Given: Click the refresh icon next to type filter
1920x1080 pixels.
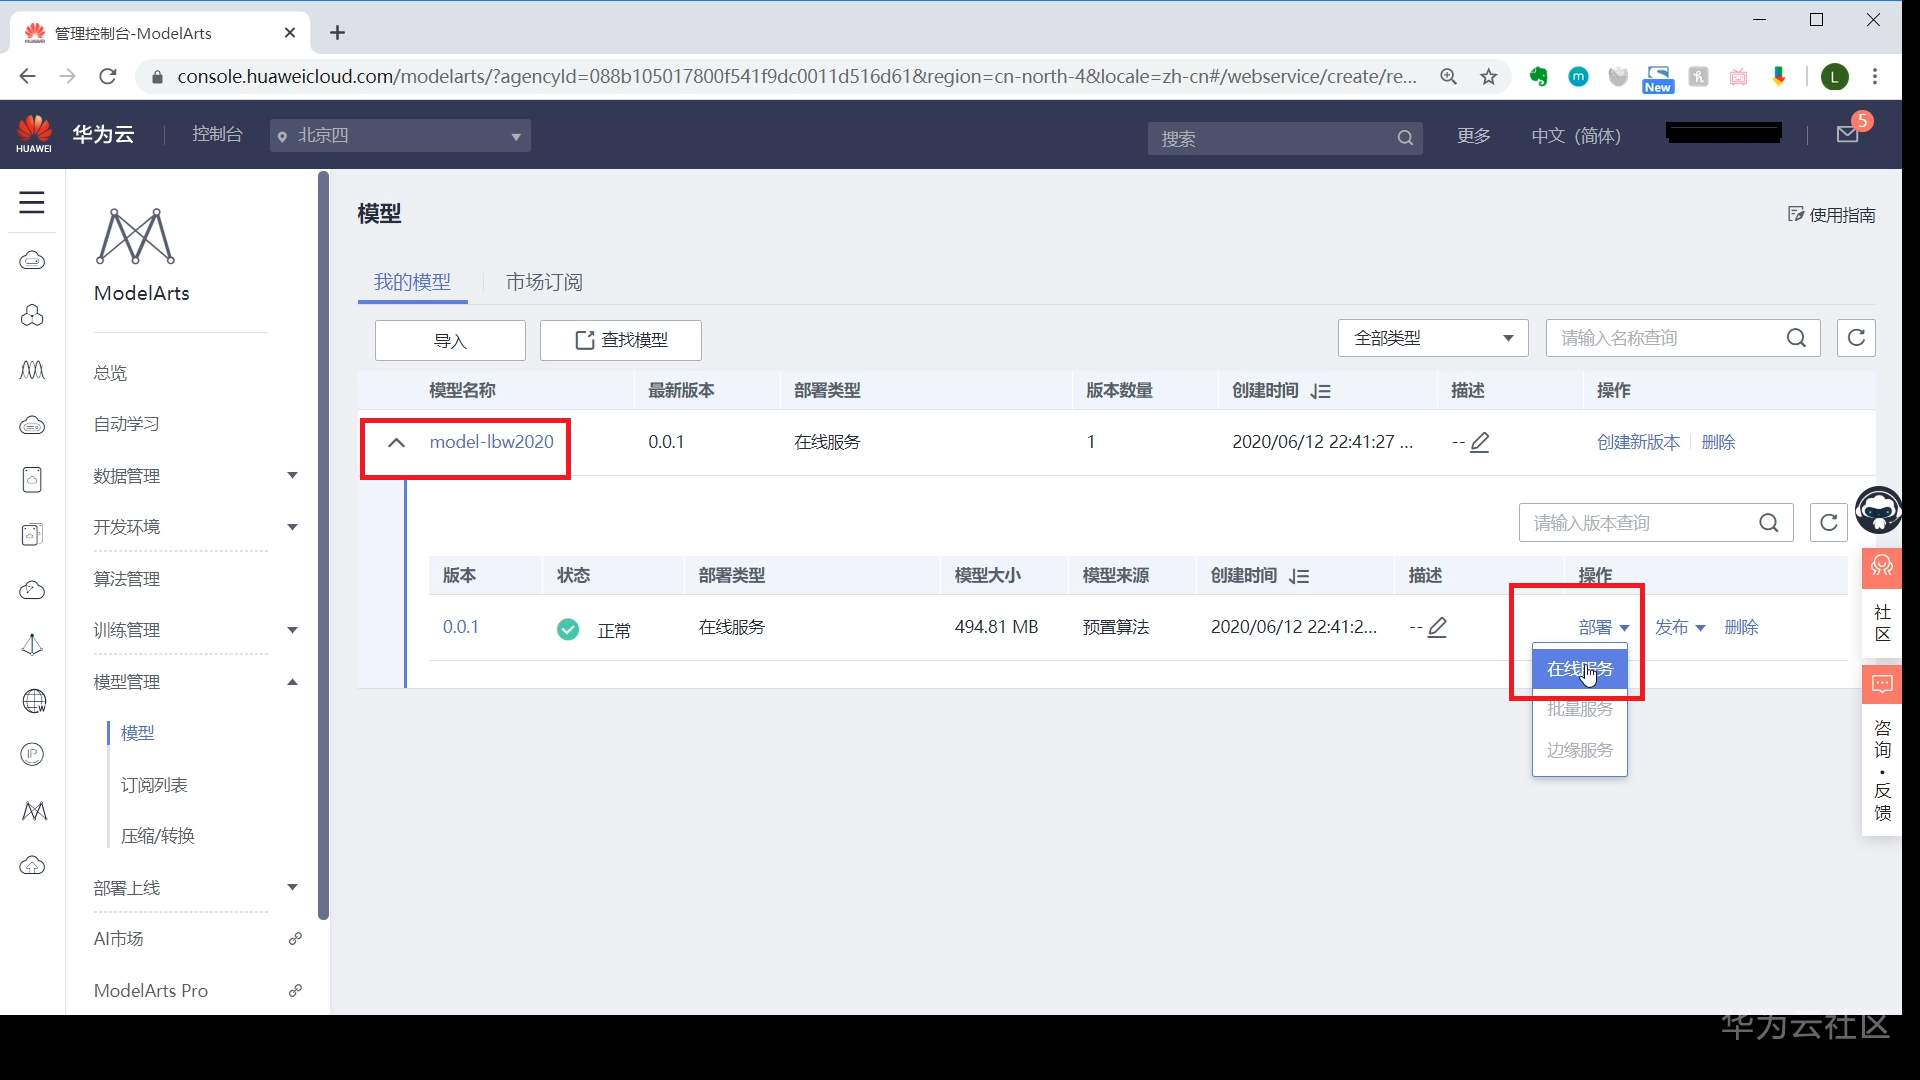Looking at the screenshot, I should (x=1856, y=338).
